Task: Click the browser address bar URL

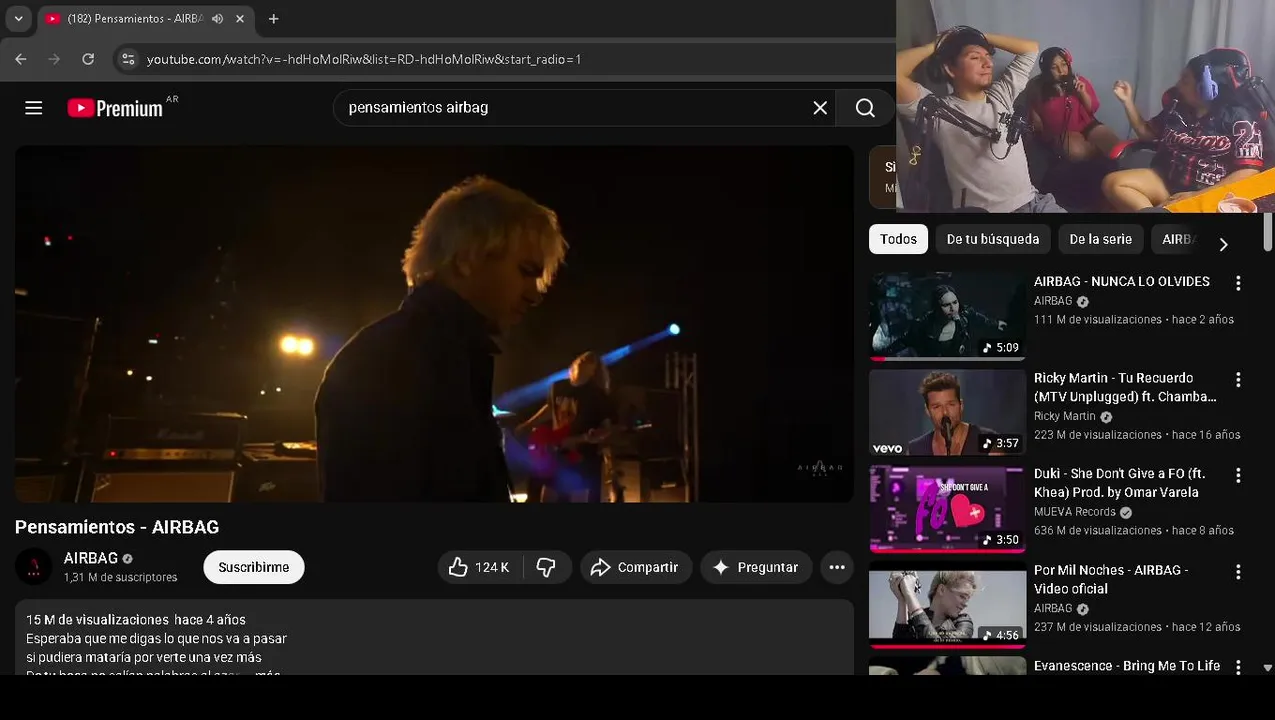Action: point(364,59)
